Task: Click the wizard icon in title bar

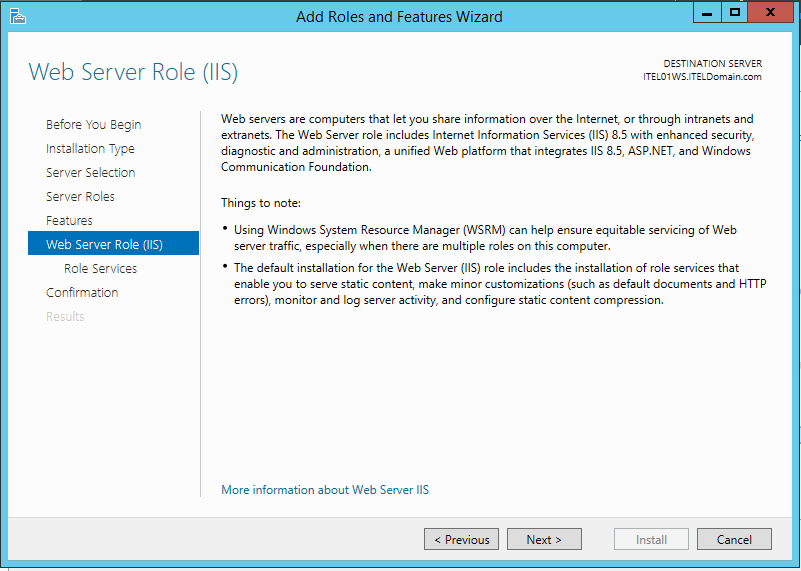Action: point(17,16)
